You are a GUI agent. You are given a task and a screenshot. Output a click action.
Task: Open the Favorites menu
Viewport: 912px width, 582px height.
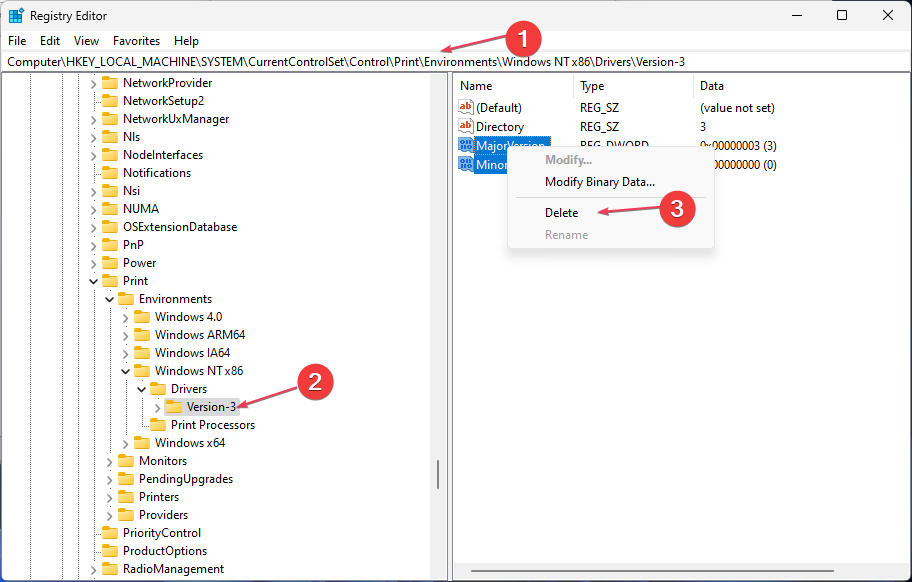(x=136, y=41)
